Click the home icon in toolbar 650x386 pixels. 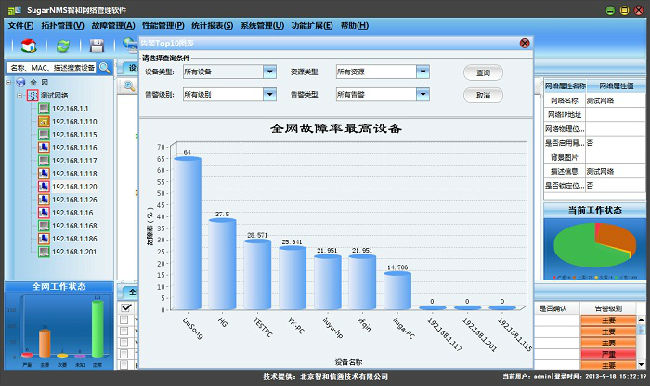coord(28,45)
